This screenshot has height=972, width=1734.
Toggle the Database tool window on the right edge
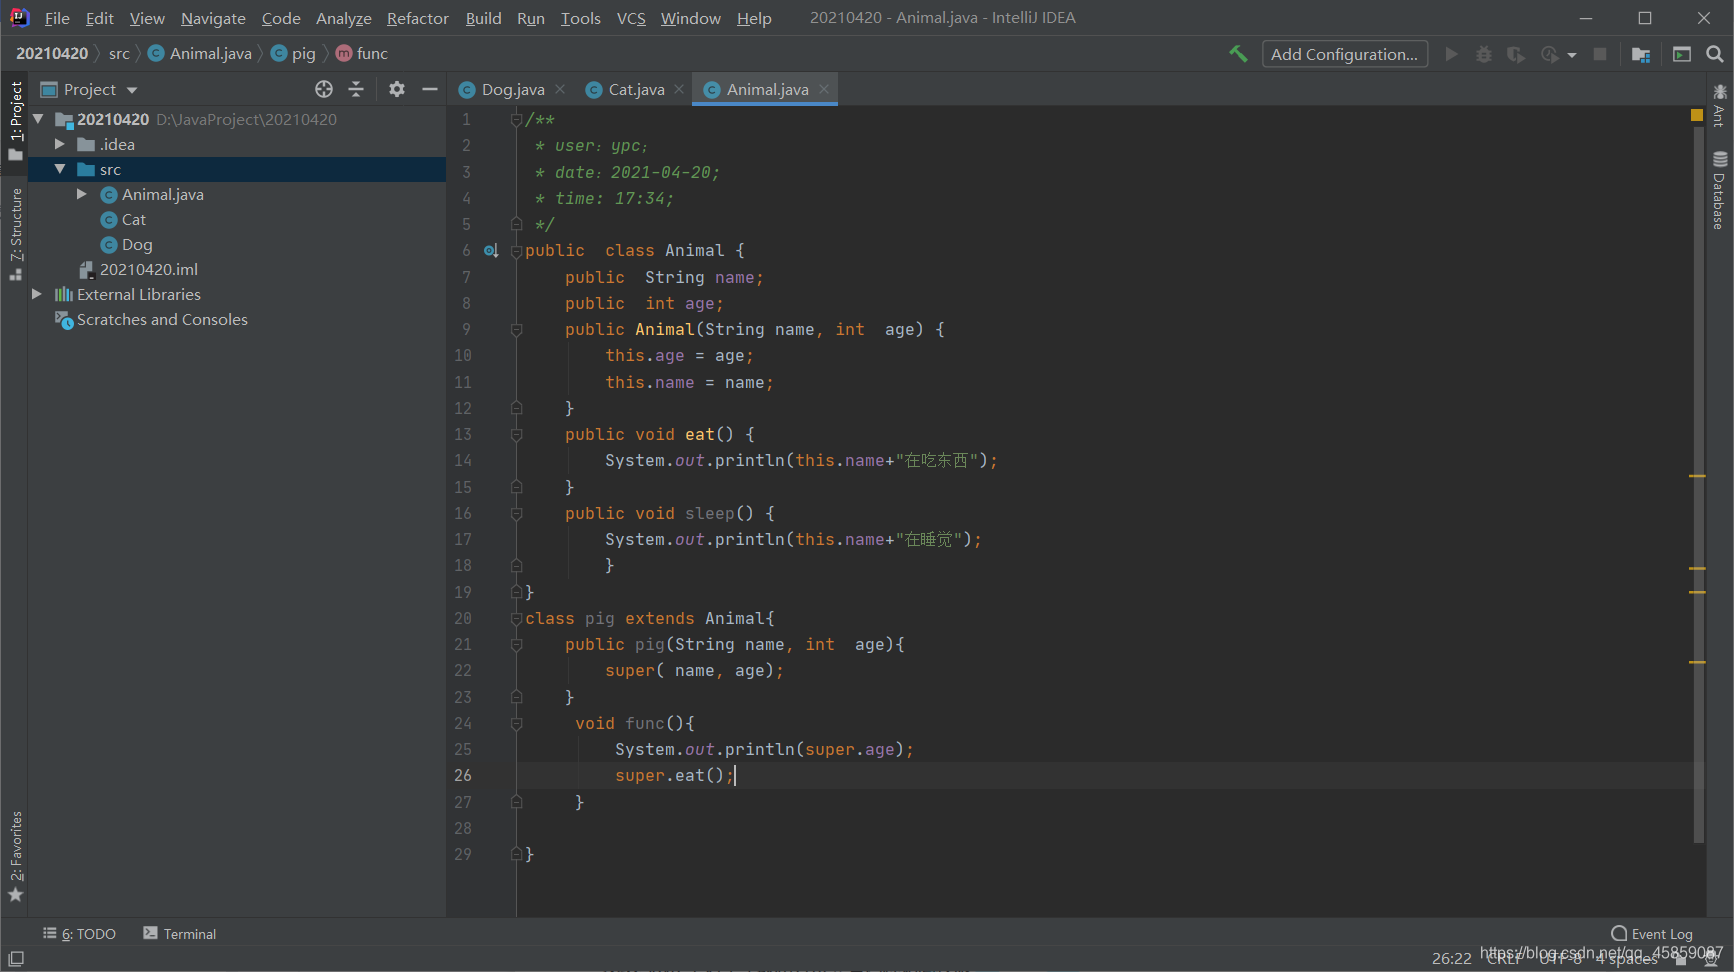[x=1719, y=190]
